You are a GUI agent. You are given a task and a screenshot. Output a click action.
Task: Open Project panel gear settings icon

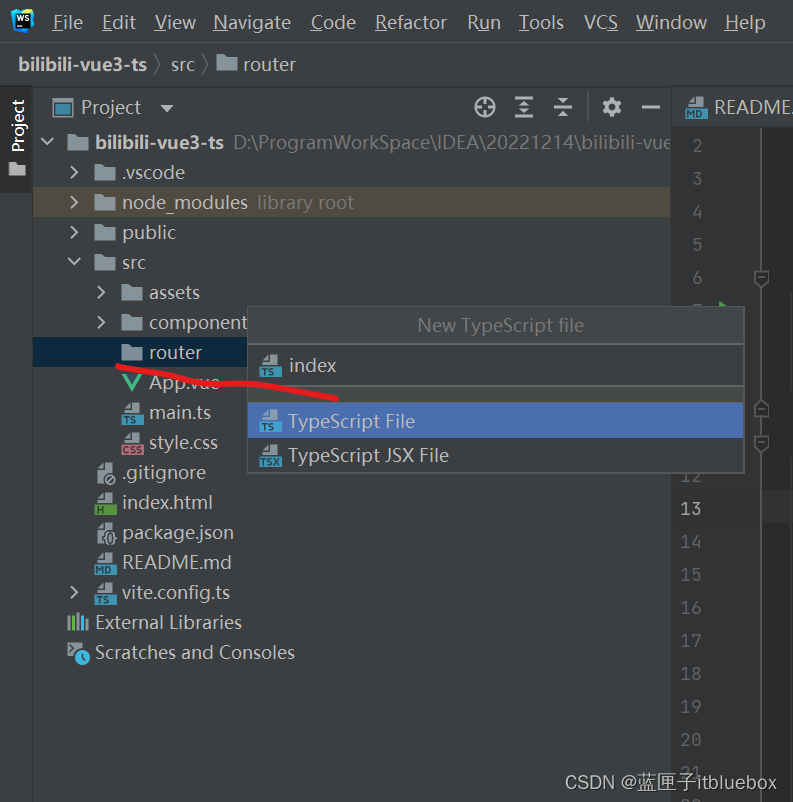tap(611, 107)
